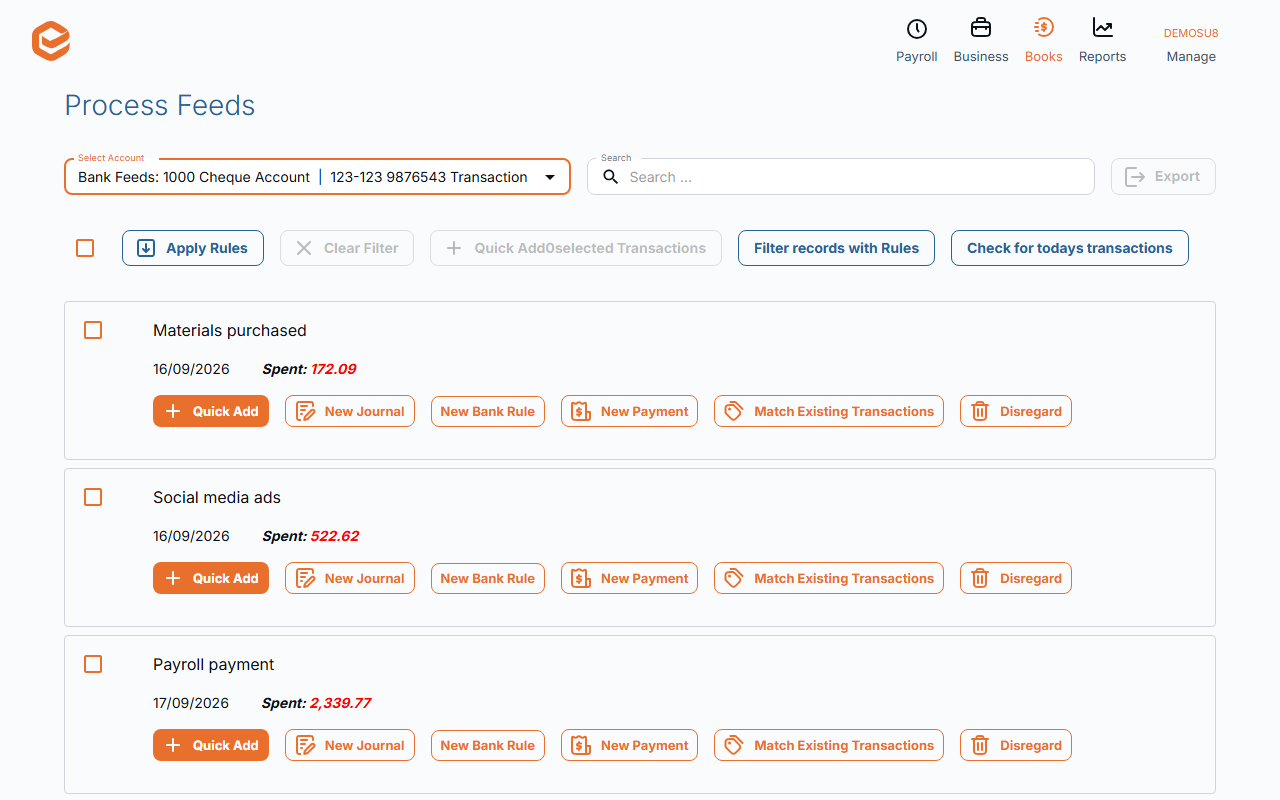This screenshot has height=800, width=1280.
Task: Open Business briefcase icon in top navigation
Action: [x=981, y=28]
